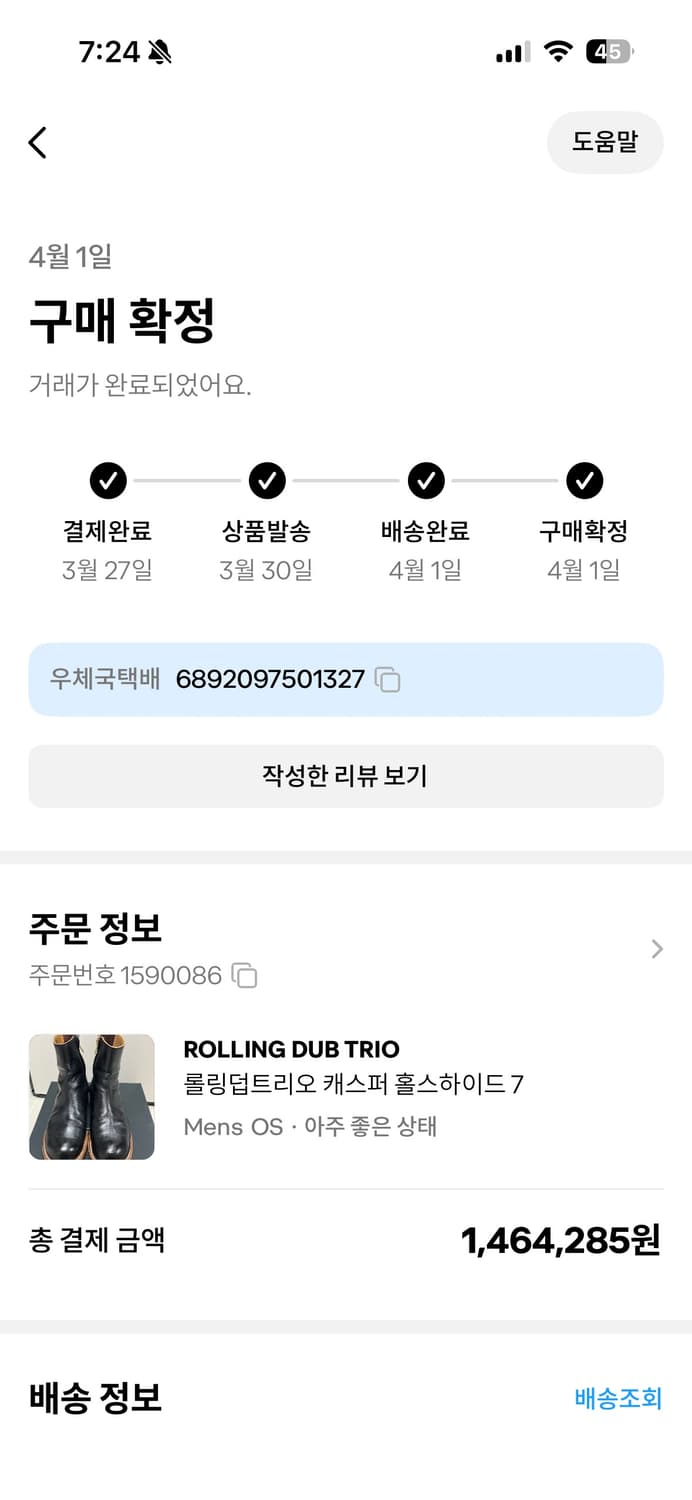
Task: Tap the back arrow at top left
Action: 38,143
